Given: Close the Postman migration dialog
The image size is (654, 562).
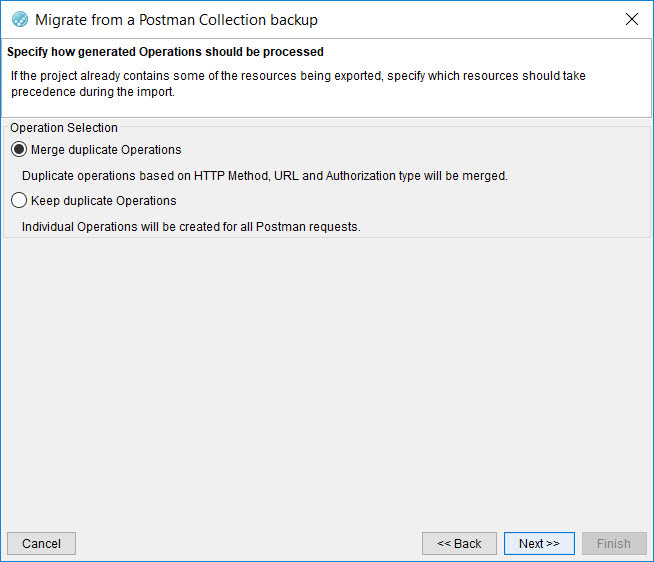Looking at the screenshot, I should point(631,19).
